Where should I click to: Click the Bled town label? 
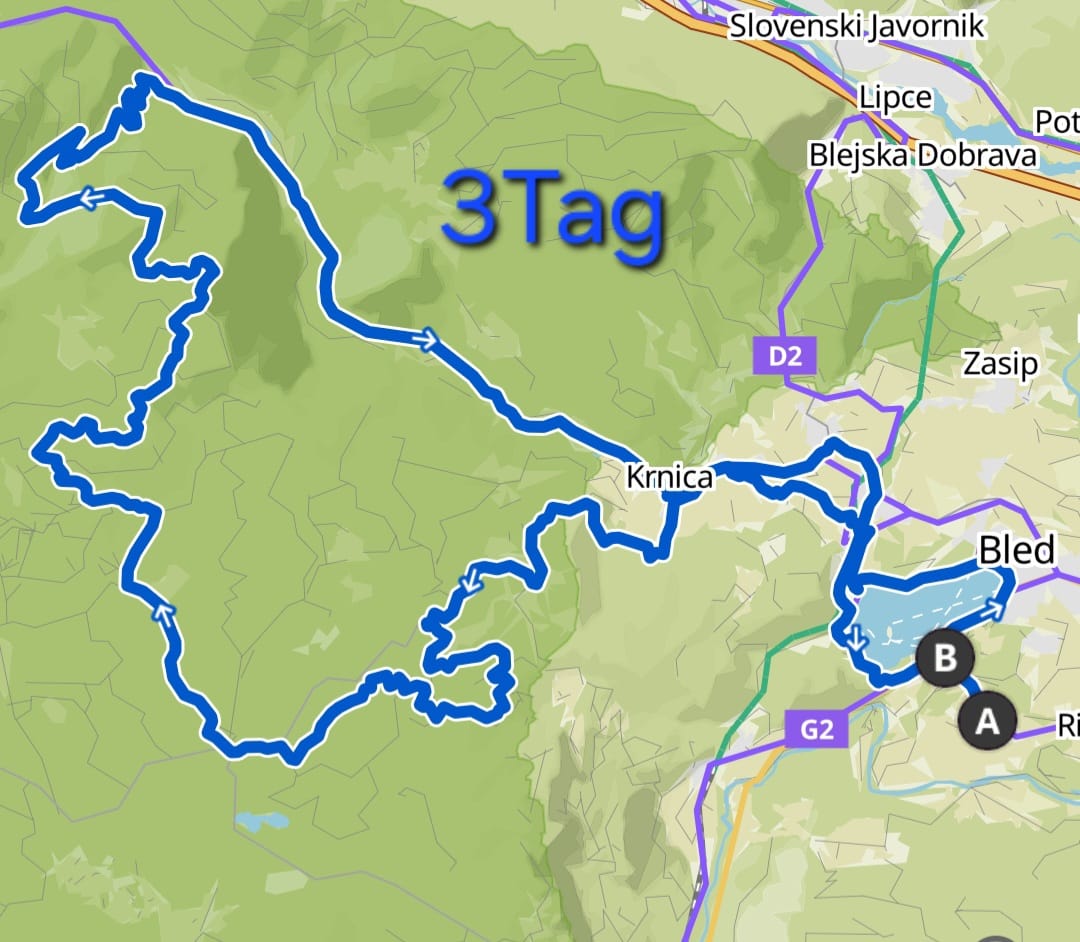pyautogui.click(x=1017, y=550)
